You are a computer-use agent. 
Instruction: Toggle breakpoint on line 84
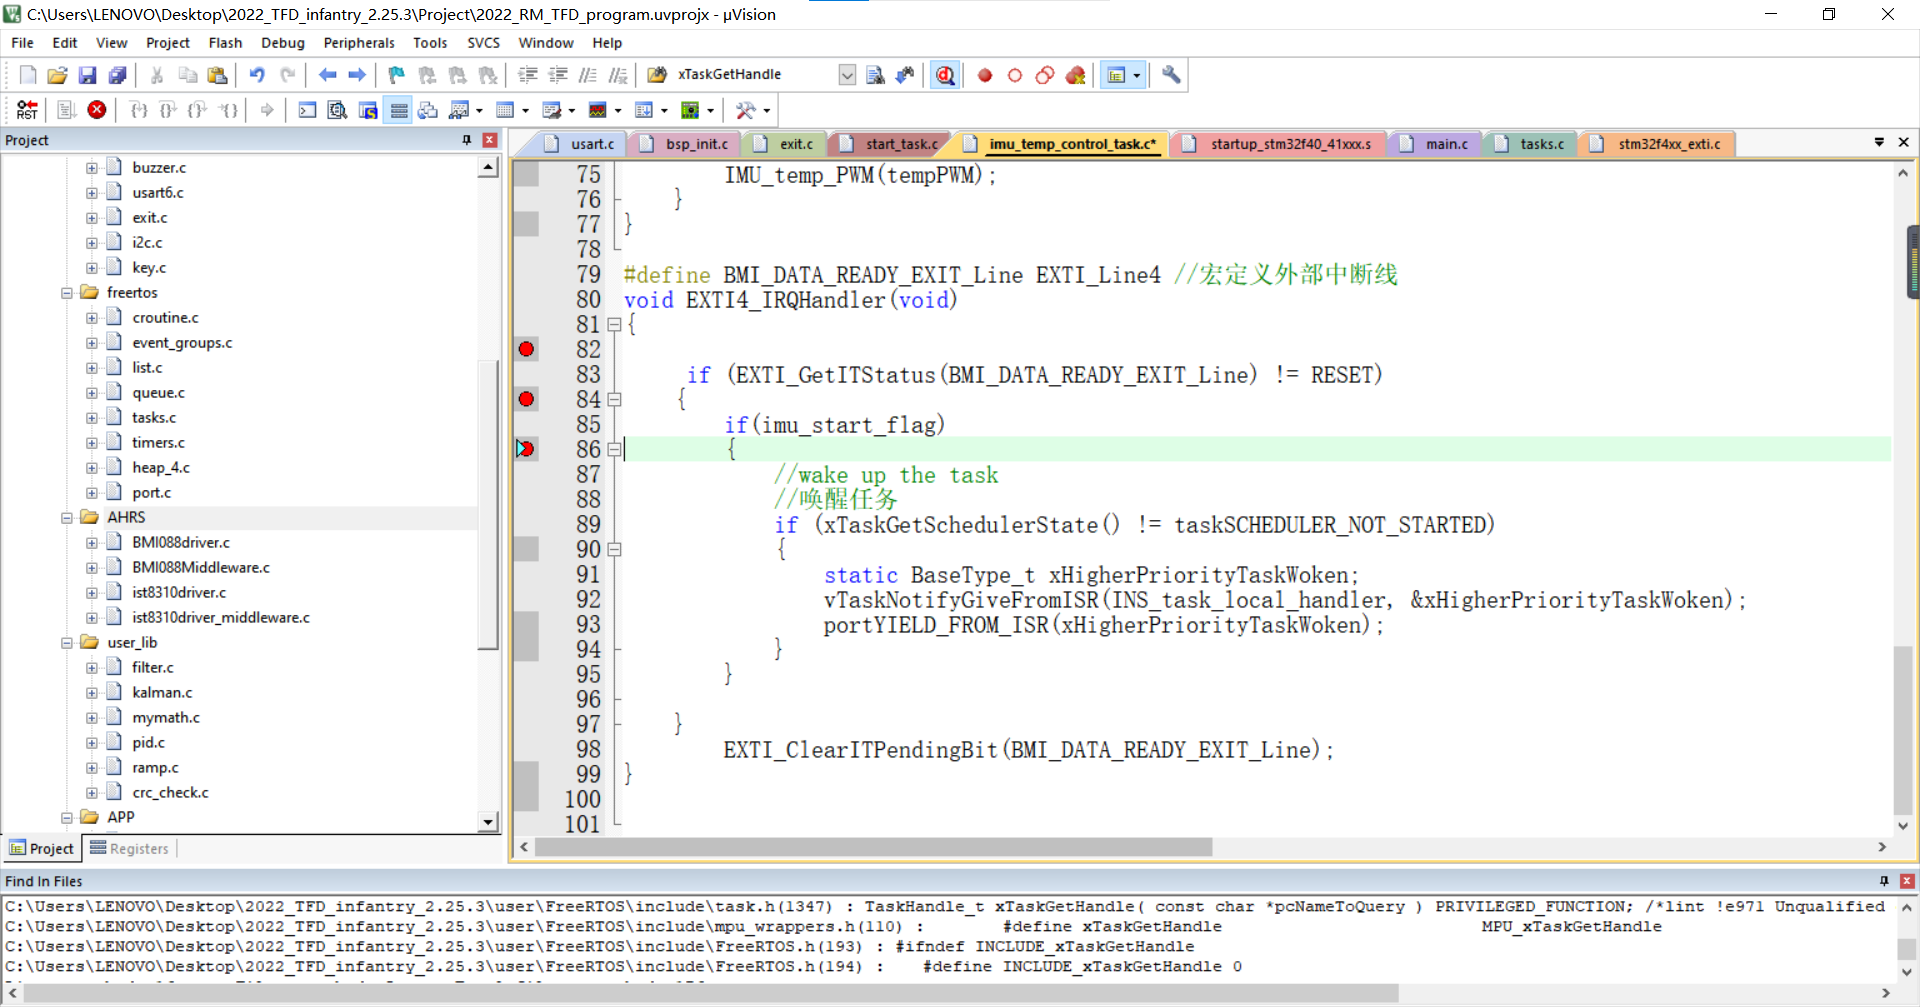click(x=526, y=399)
